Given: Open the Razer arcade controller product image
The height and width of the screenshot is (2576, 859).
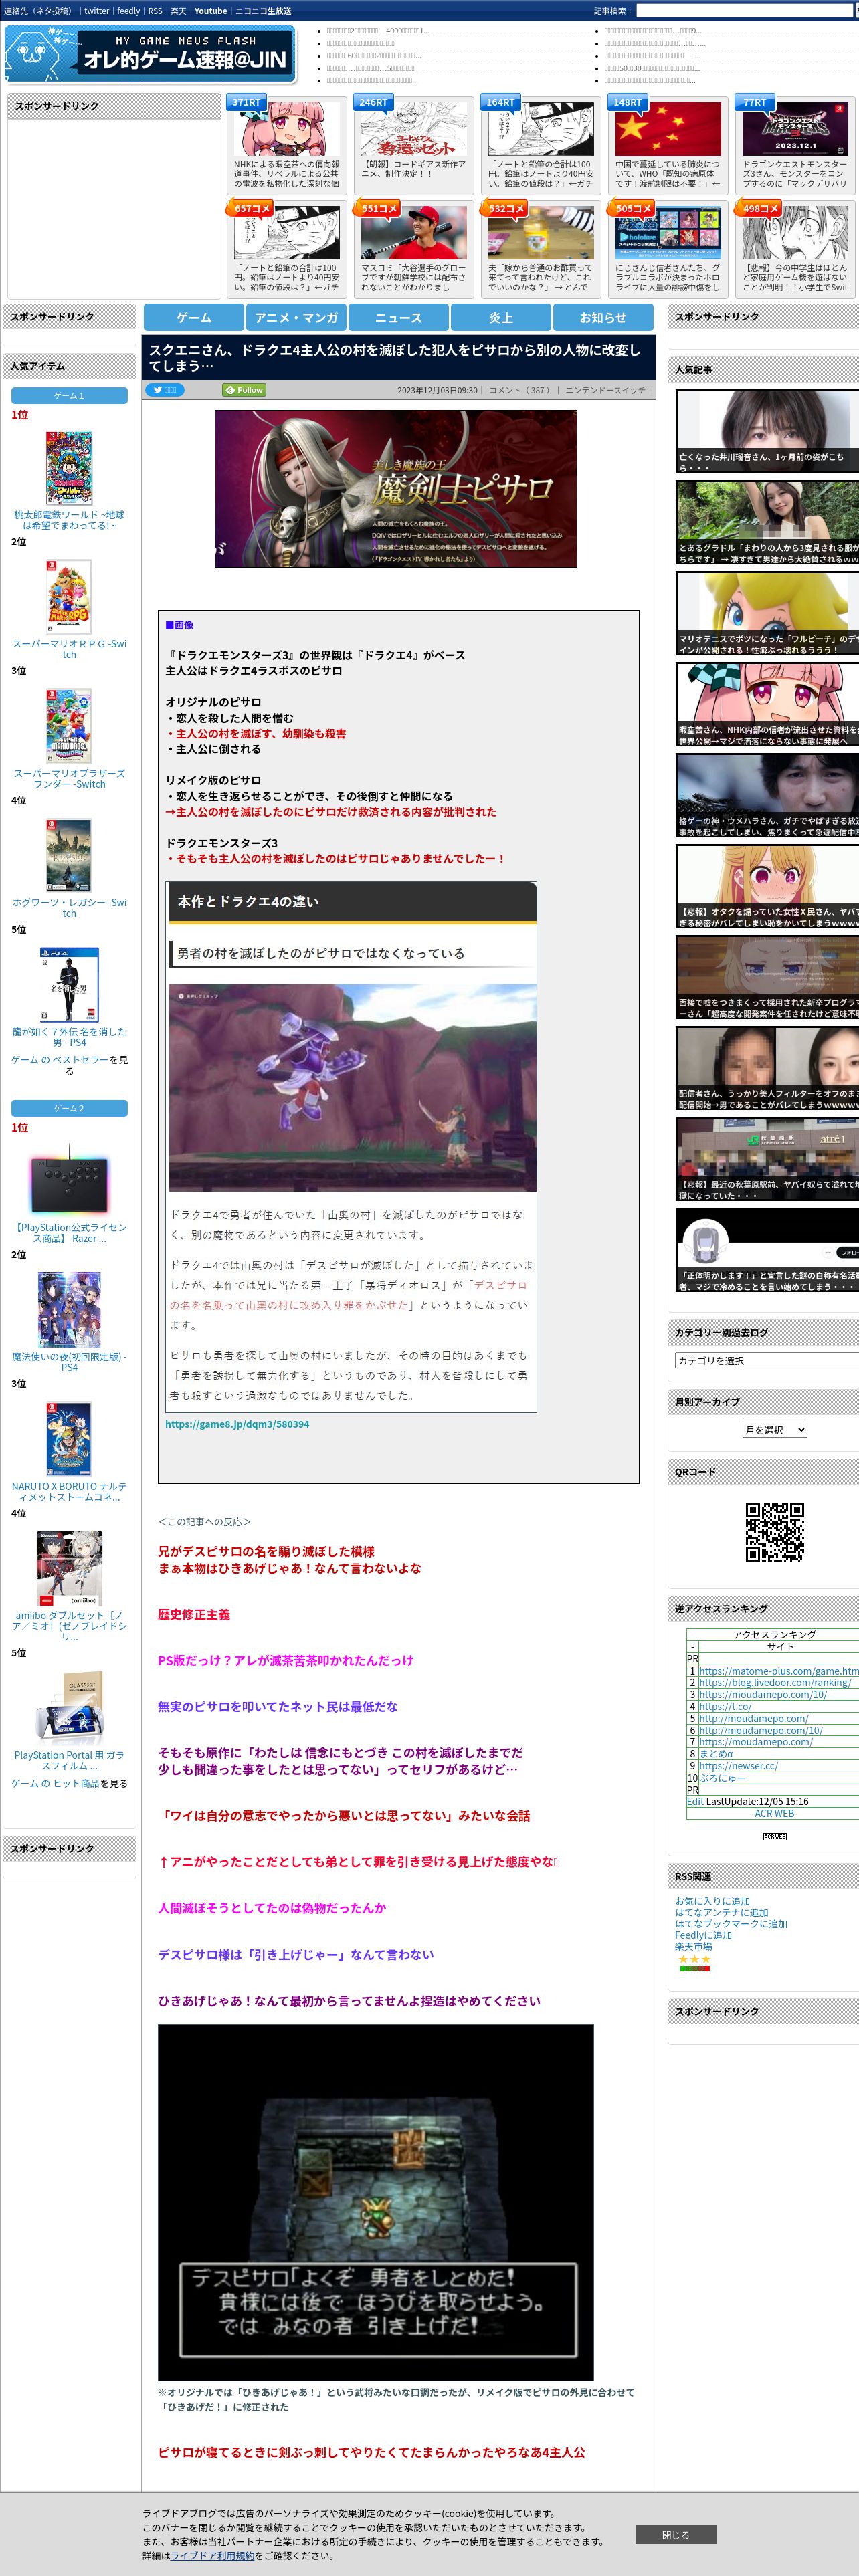Looking at the screenshot, I should click(x=69, y=1180).
